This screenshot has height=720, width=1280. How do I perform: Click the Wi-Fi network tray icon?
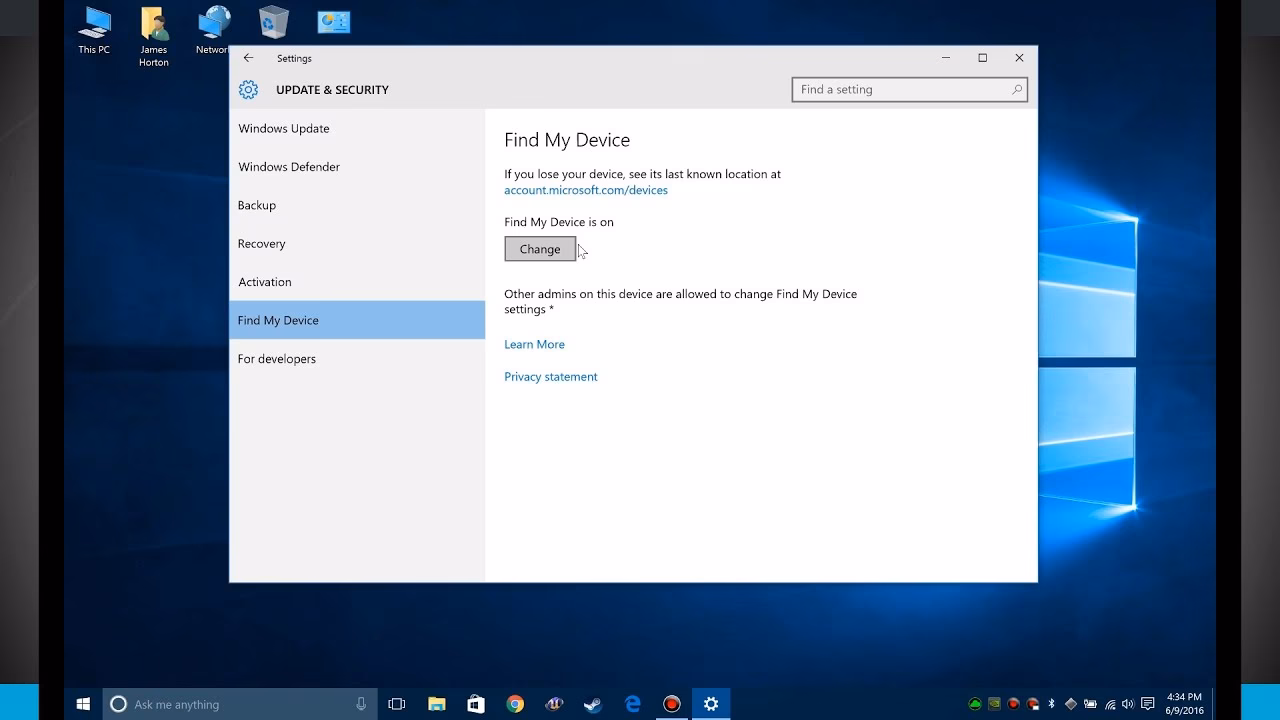1112,703
